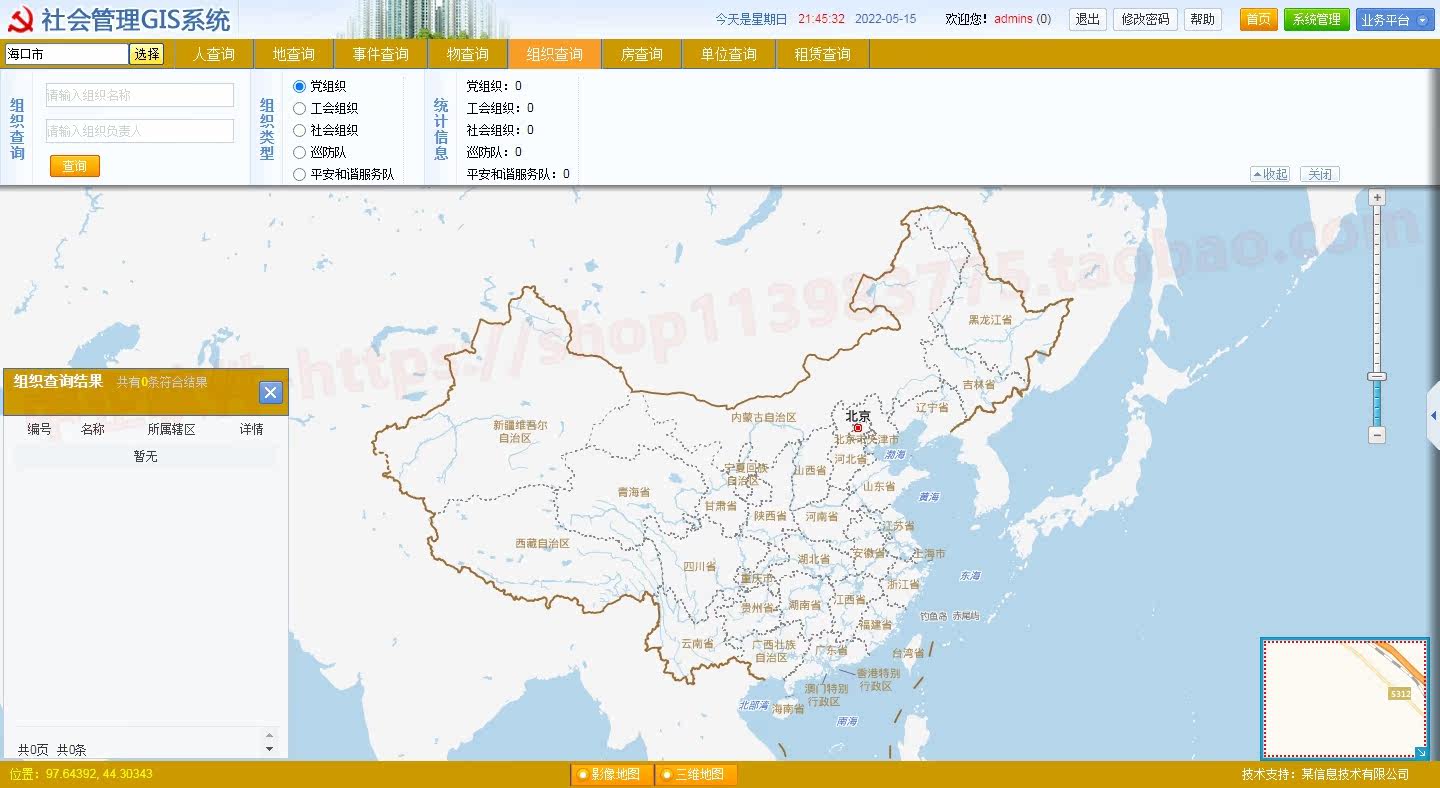Select the 平安和谐服务队 radio option
1440x788 pixels.
tap(299, 174)
